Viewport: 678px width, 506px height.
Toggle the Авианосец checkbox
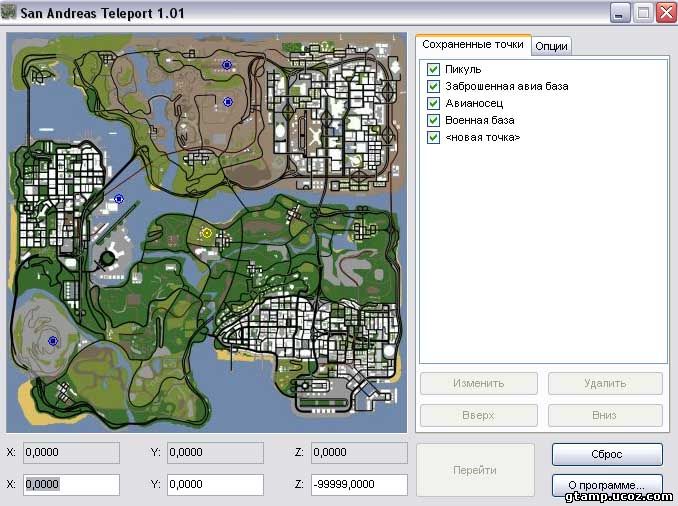click(433, 103)
